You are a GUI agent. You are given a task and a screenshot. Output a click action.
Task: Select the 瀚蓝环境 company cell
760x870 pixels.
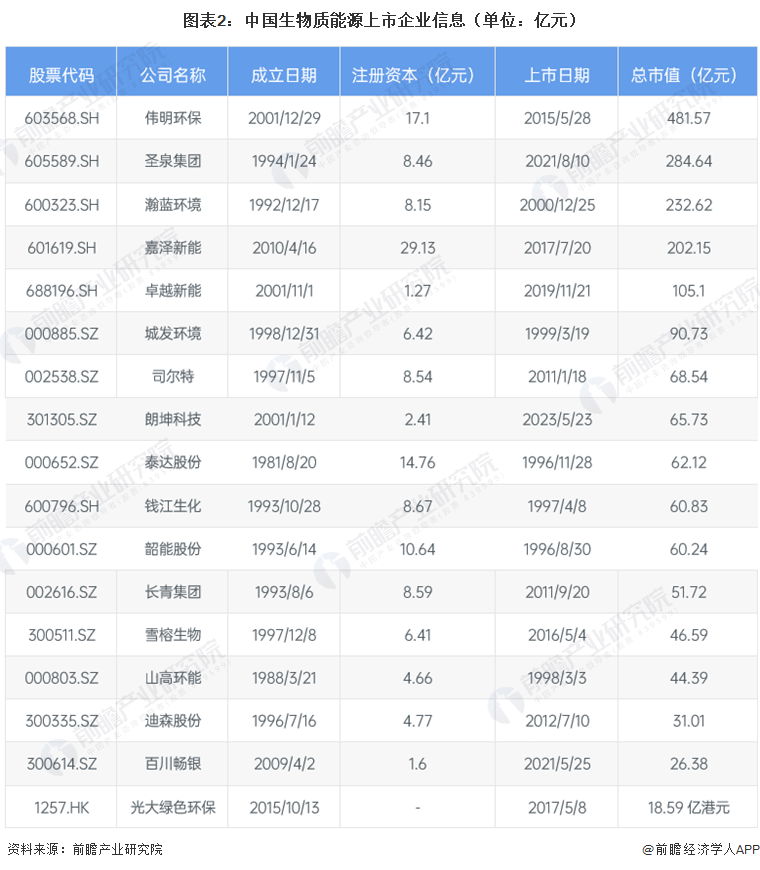173,204
